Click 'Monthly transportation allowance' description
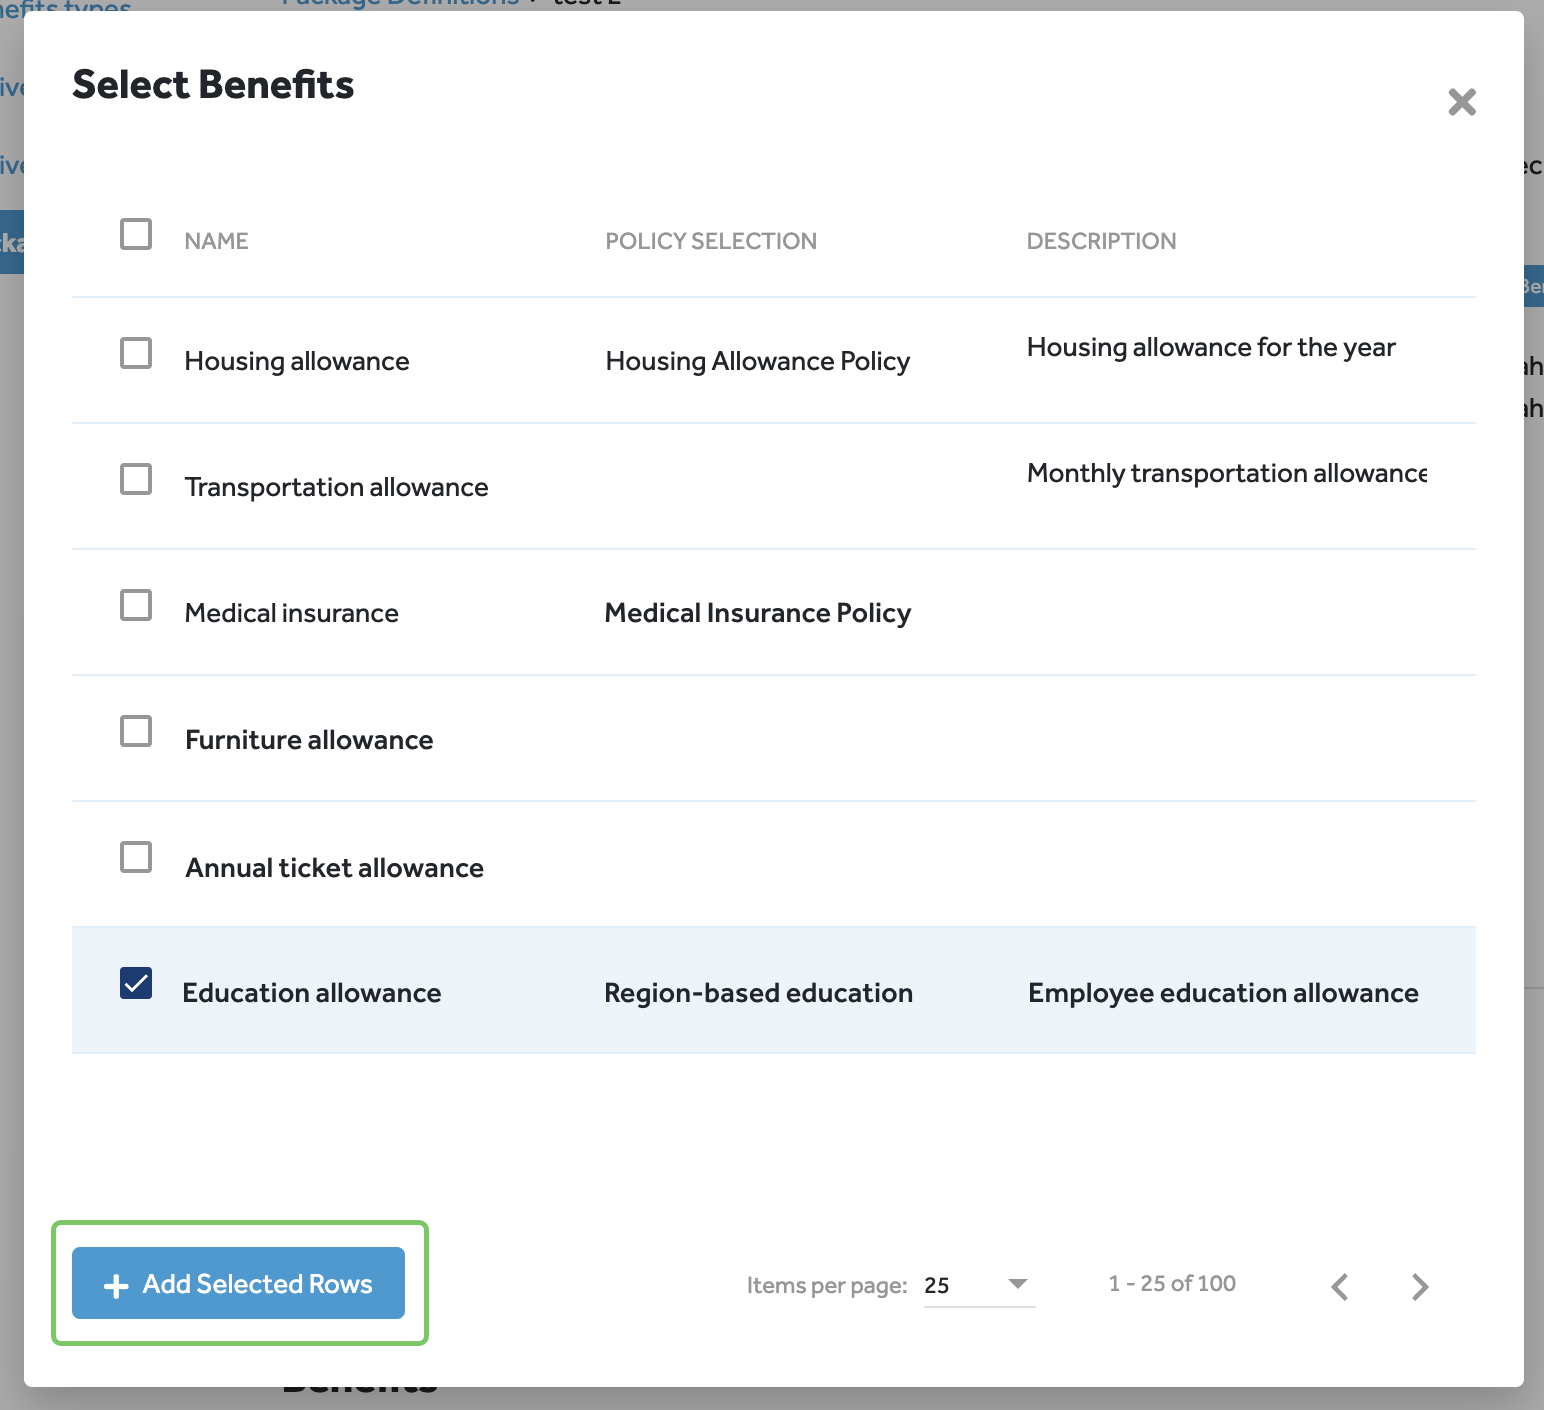 click(1227, 473)
